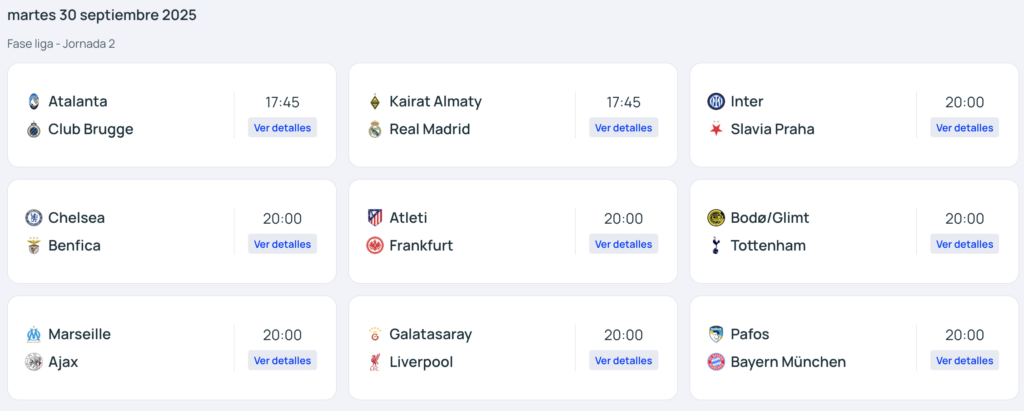Click the 20:00 time of Chelsea match
The image size is (1024, 411).
[282, 219]
